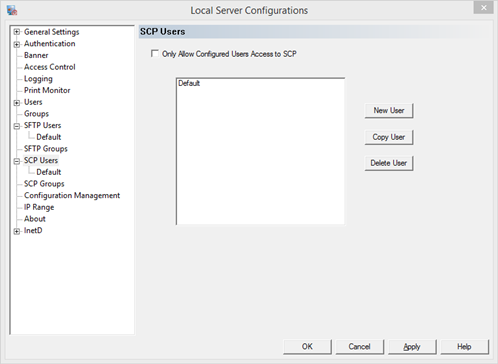
Task: Apply the configuration changes
Action: [412, 347]
